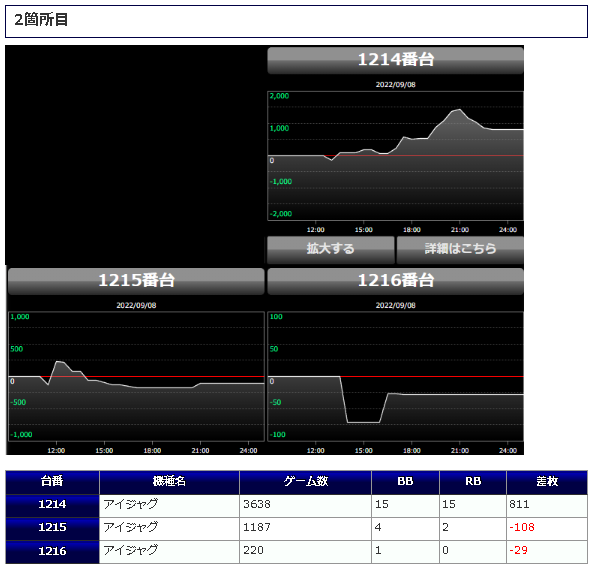This screenshot has height=568, width=592.
Task: Click the 機種名 column header
Action: tap(169, 482)
